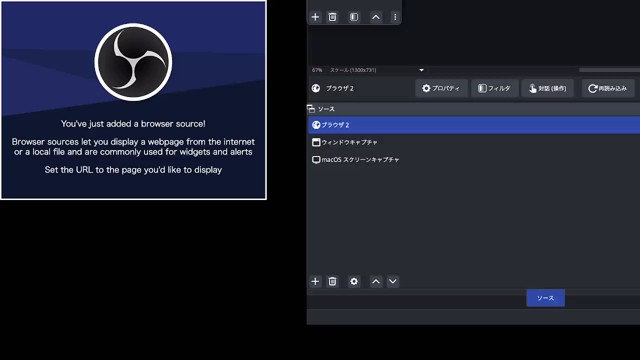
Task: Click the window icon of ウィンドウキャプチャ
Action: pyautogui.click(x=316, y=142)
